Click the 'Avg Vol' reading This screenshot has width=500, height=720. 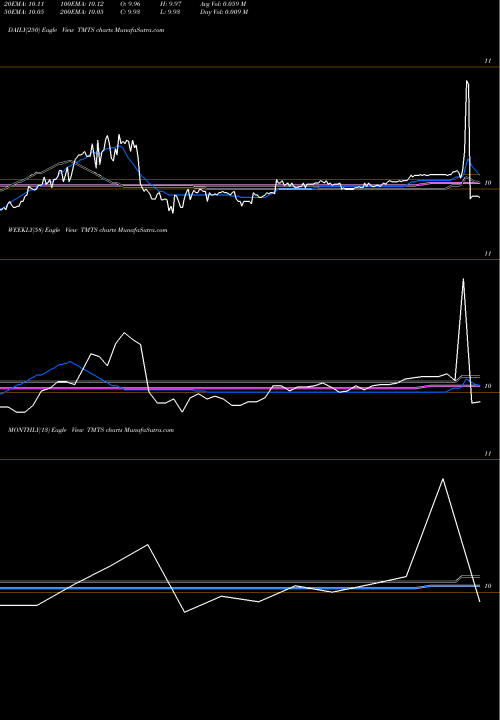pos(223,4)
